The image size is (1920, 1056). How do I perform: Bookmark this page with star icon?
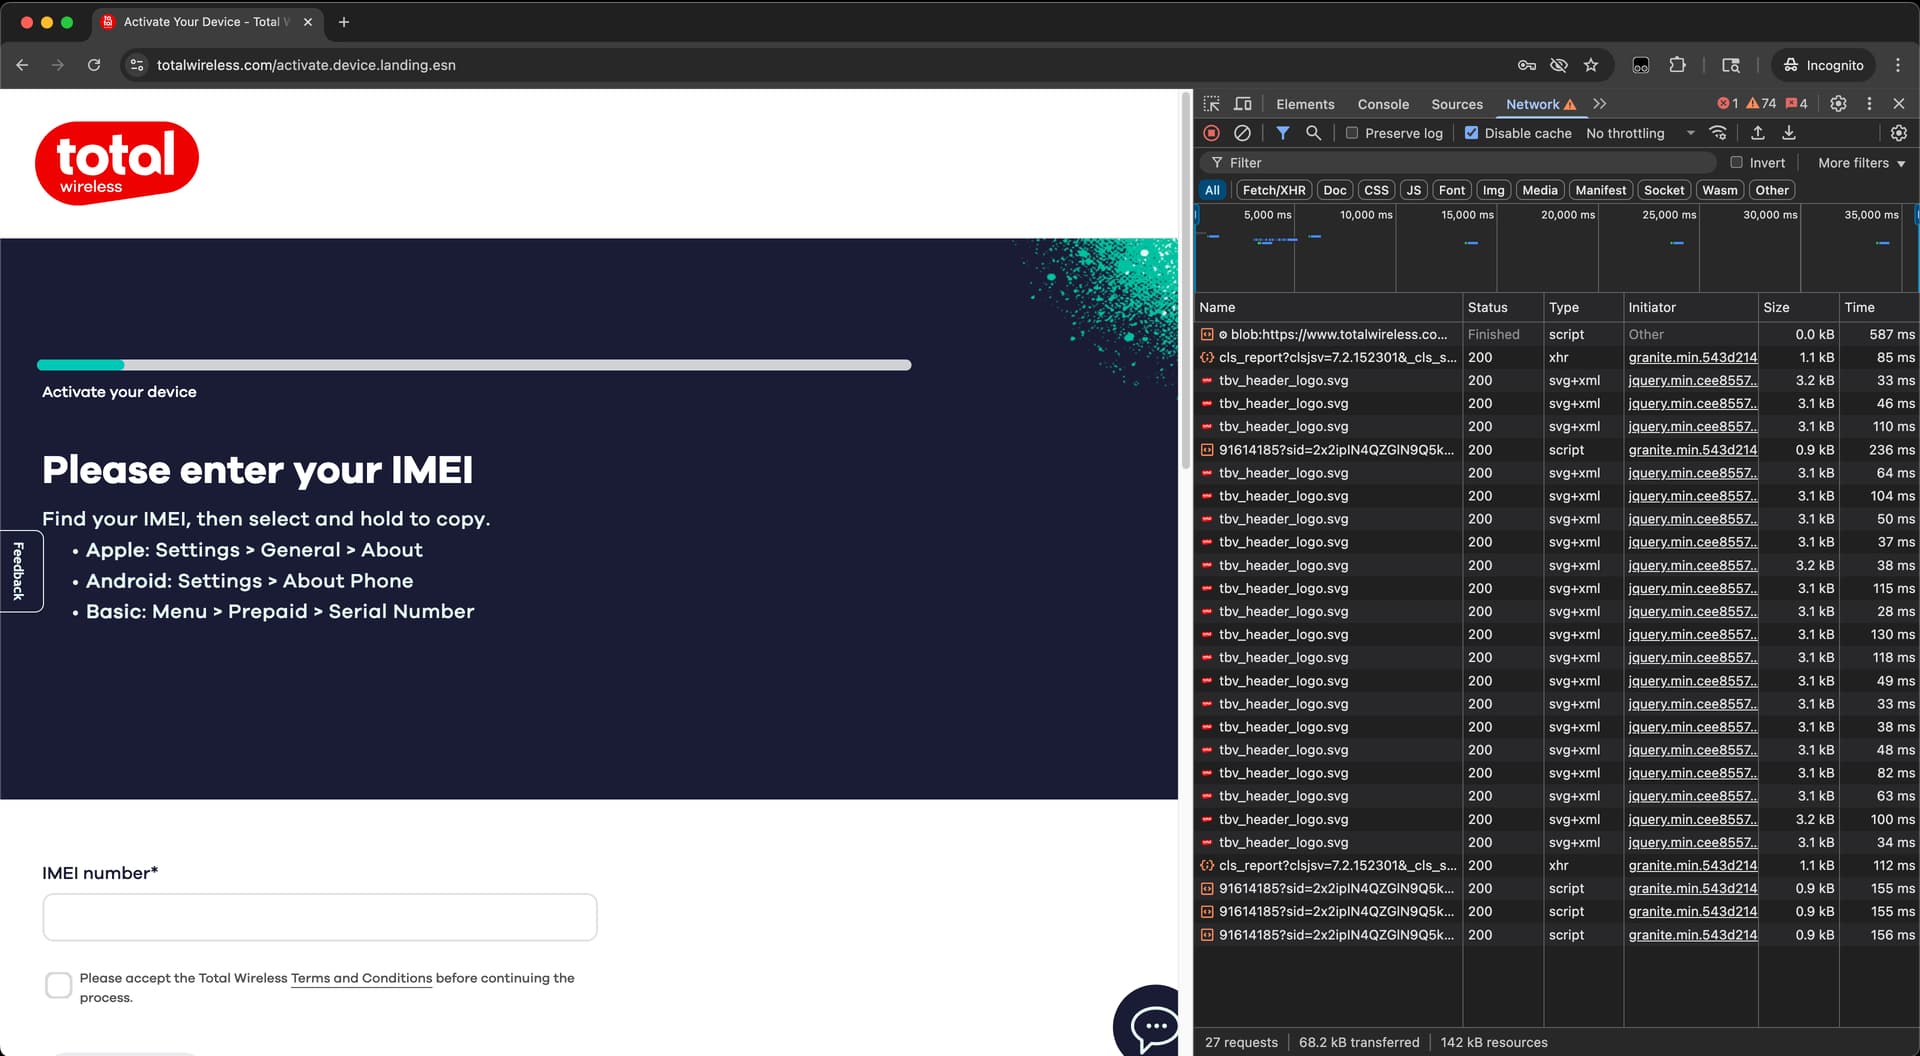[x=1590, y=65]
